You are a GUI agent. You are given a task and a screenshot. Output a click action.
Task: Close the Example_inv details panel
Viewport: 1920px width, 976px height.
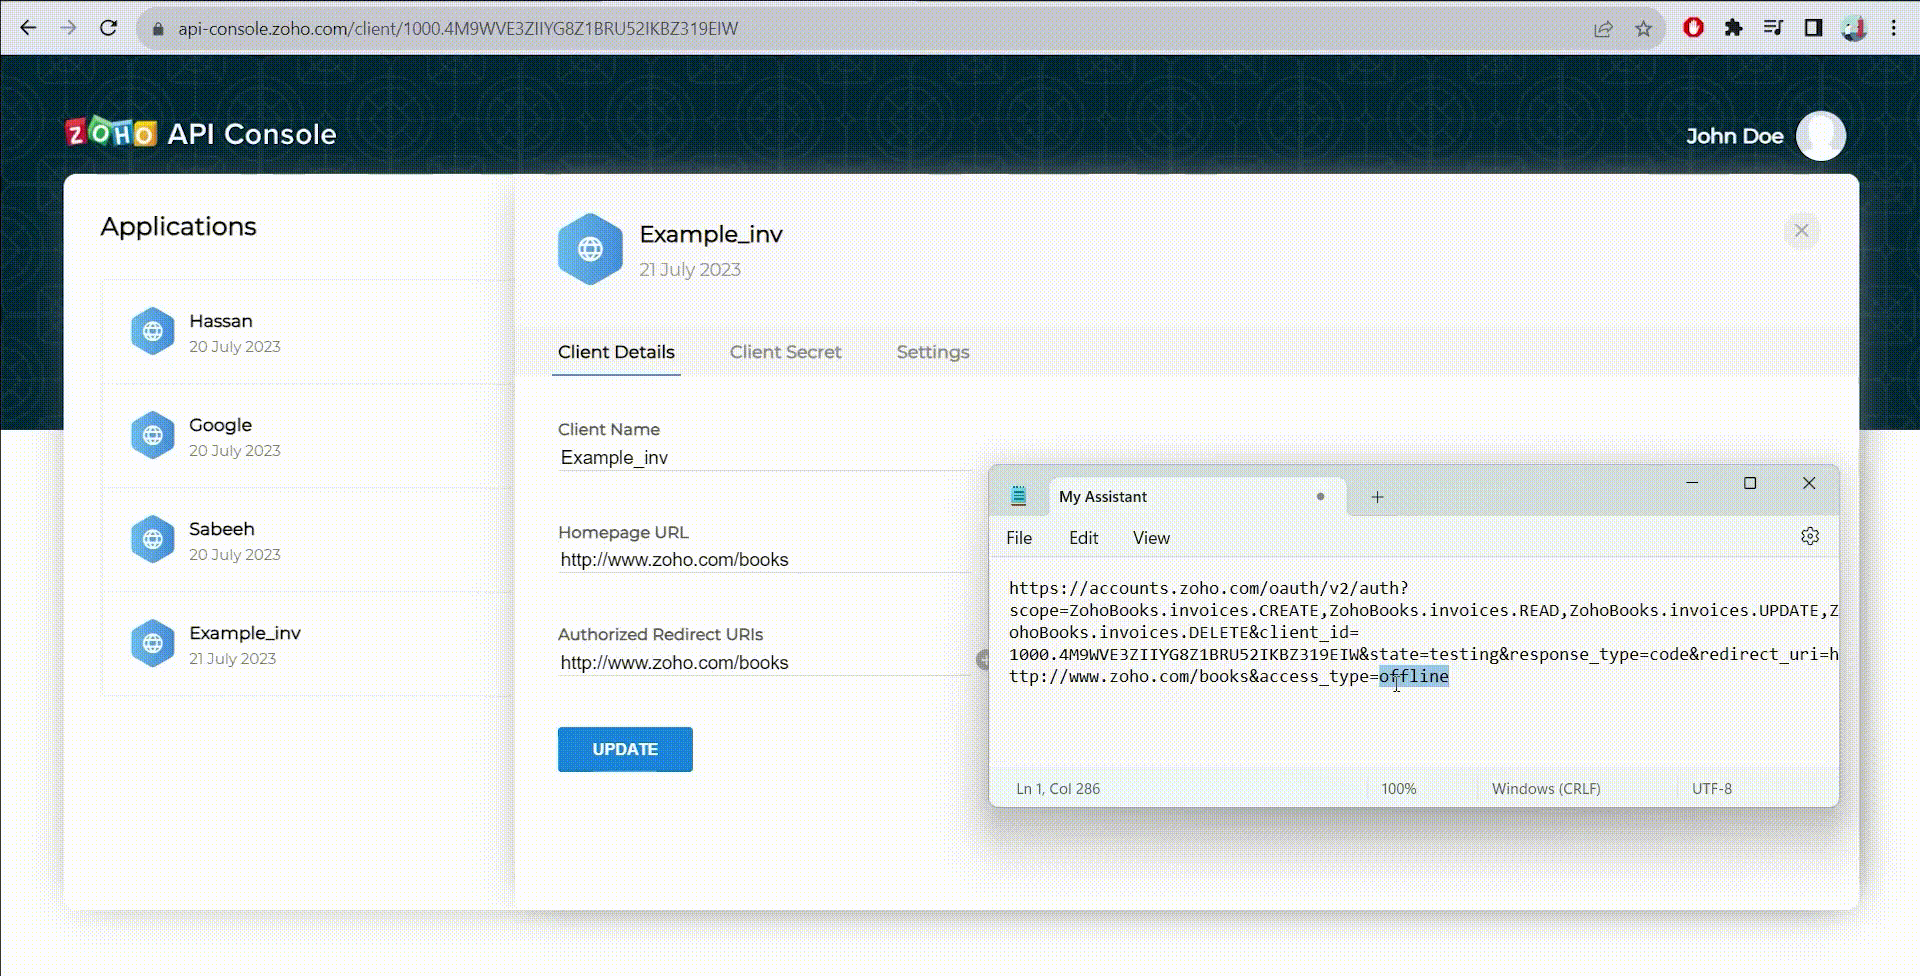[1801, 231]
